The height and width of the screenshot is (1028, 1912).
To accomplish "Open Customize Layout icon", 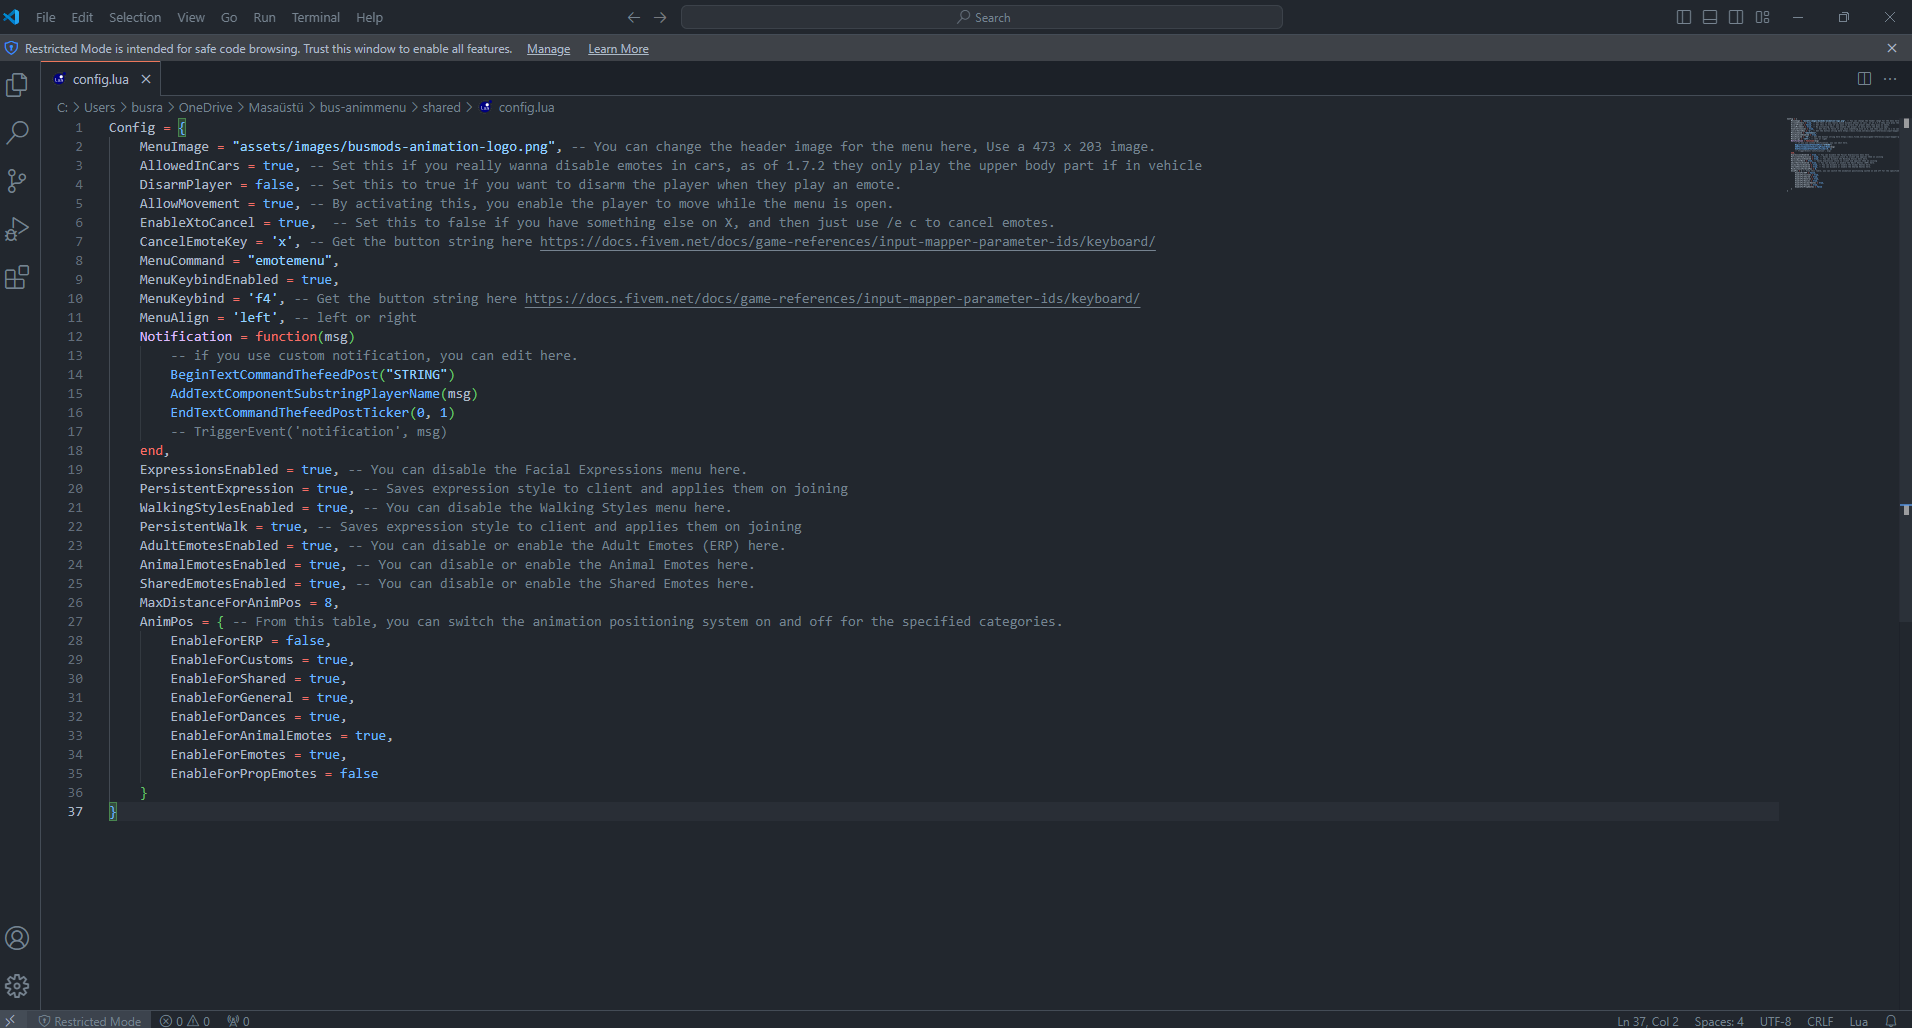I will (1762, 17).
